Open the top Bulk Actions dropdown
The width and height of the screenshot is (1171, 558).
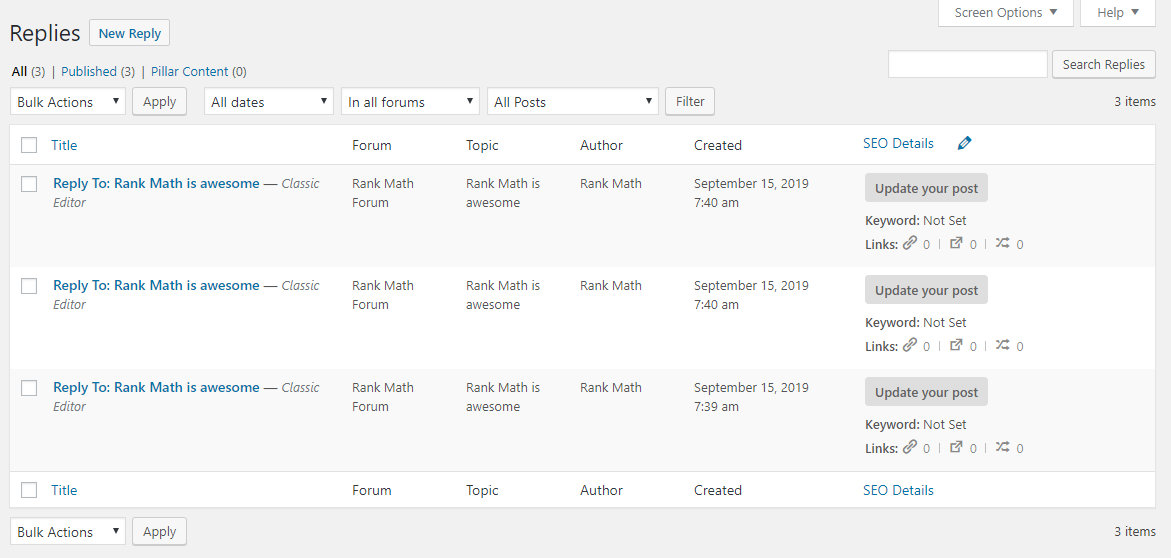(68, 102)
